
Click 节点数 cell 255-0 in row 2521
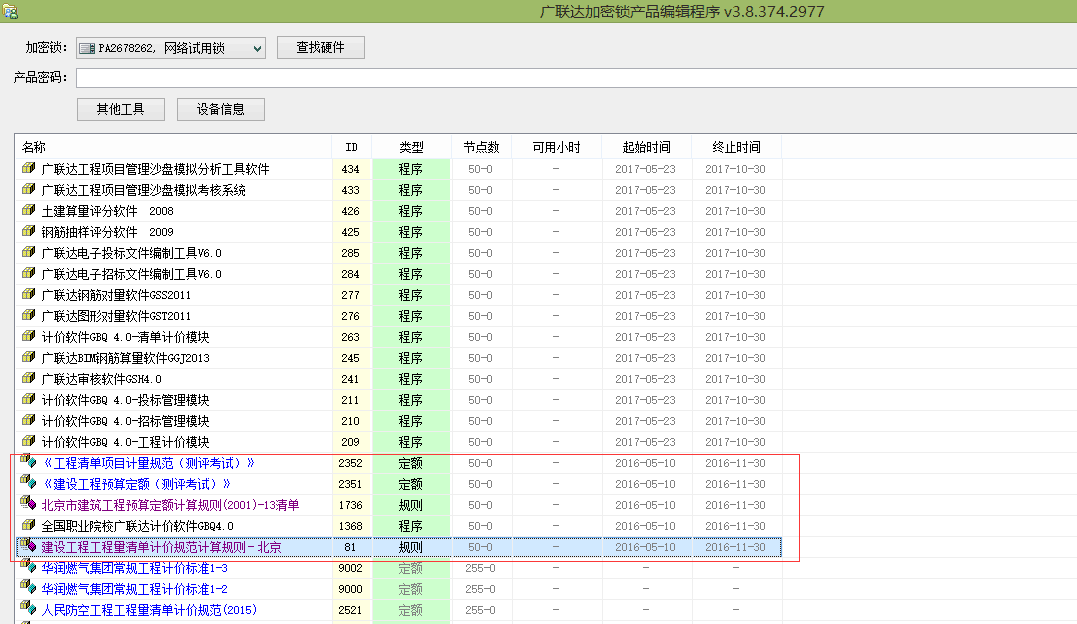pyautogui.click(x=481, y=610)
